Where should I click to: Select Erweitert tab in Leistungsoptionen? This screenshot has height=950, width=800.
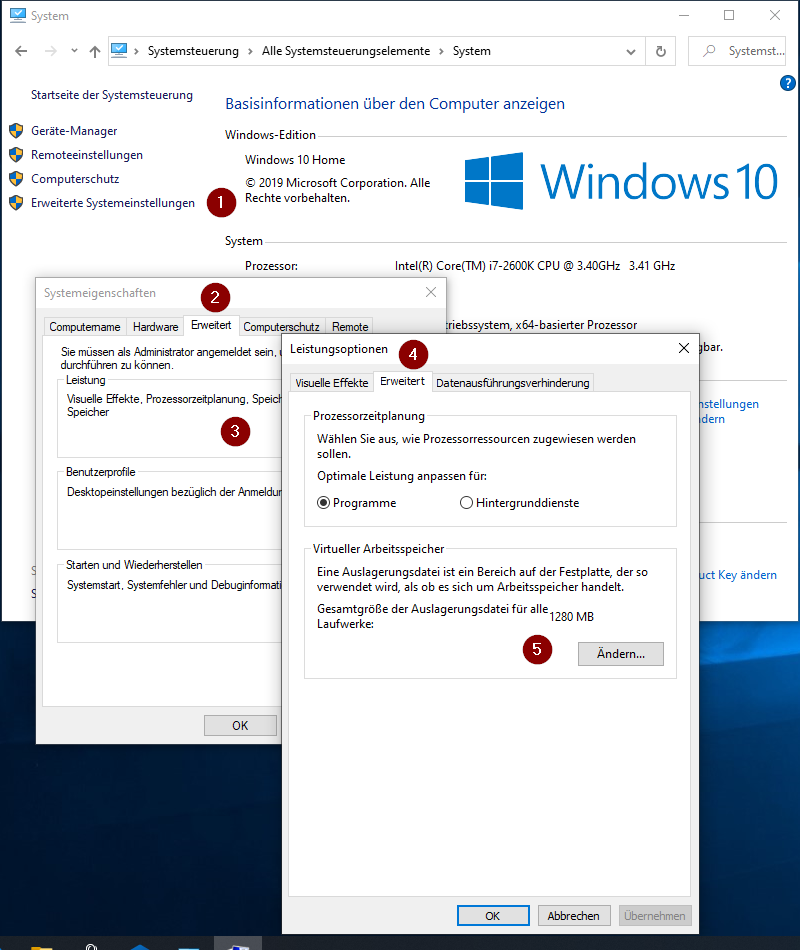pos(402,381)
